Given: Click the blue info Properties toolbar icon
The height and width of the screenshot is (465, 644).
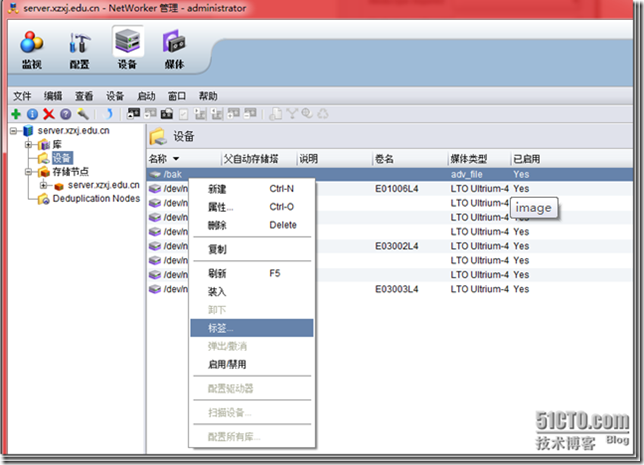Looking at the screenshot, I should click(x=32, y=114).
